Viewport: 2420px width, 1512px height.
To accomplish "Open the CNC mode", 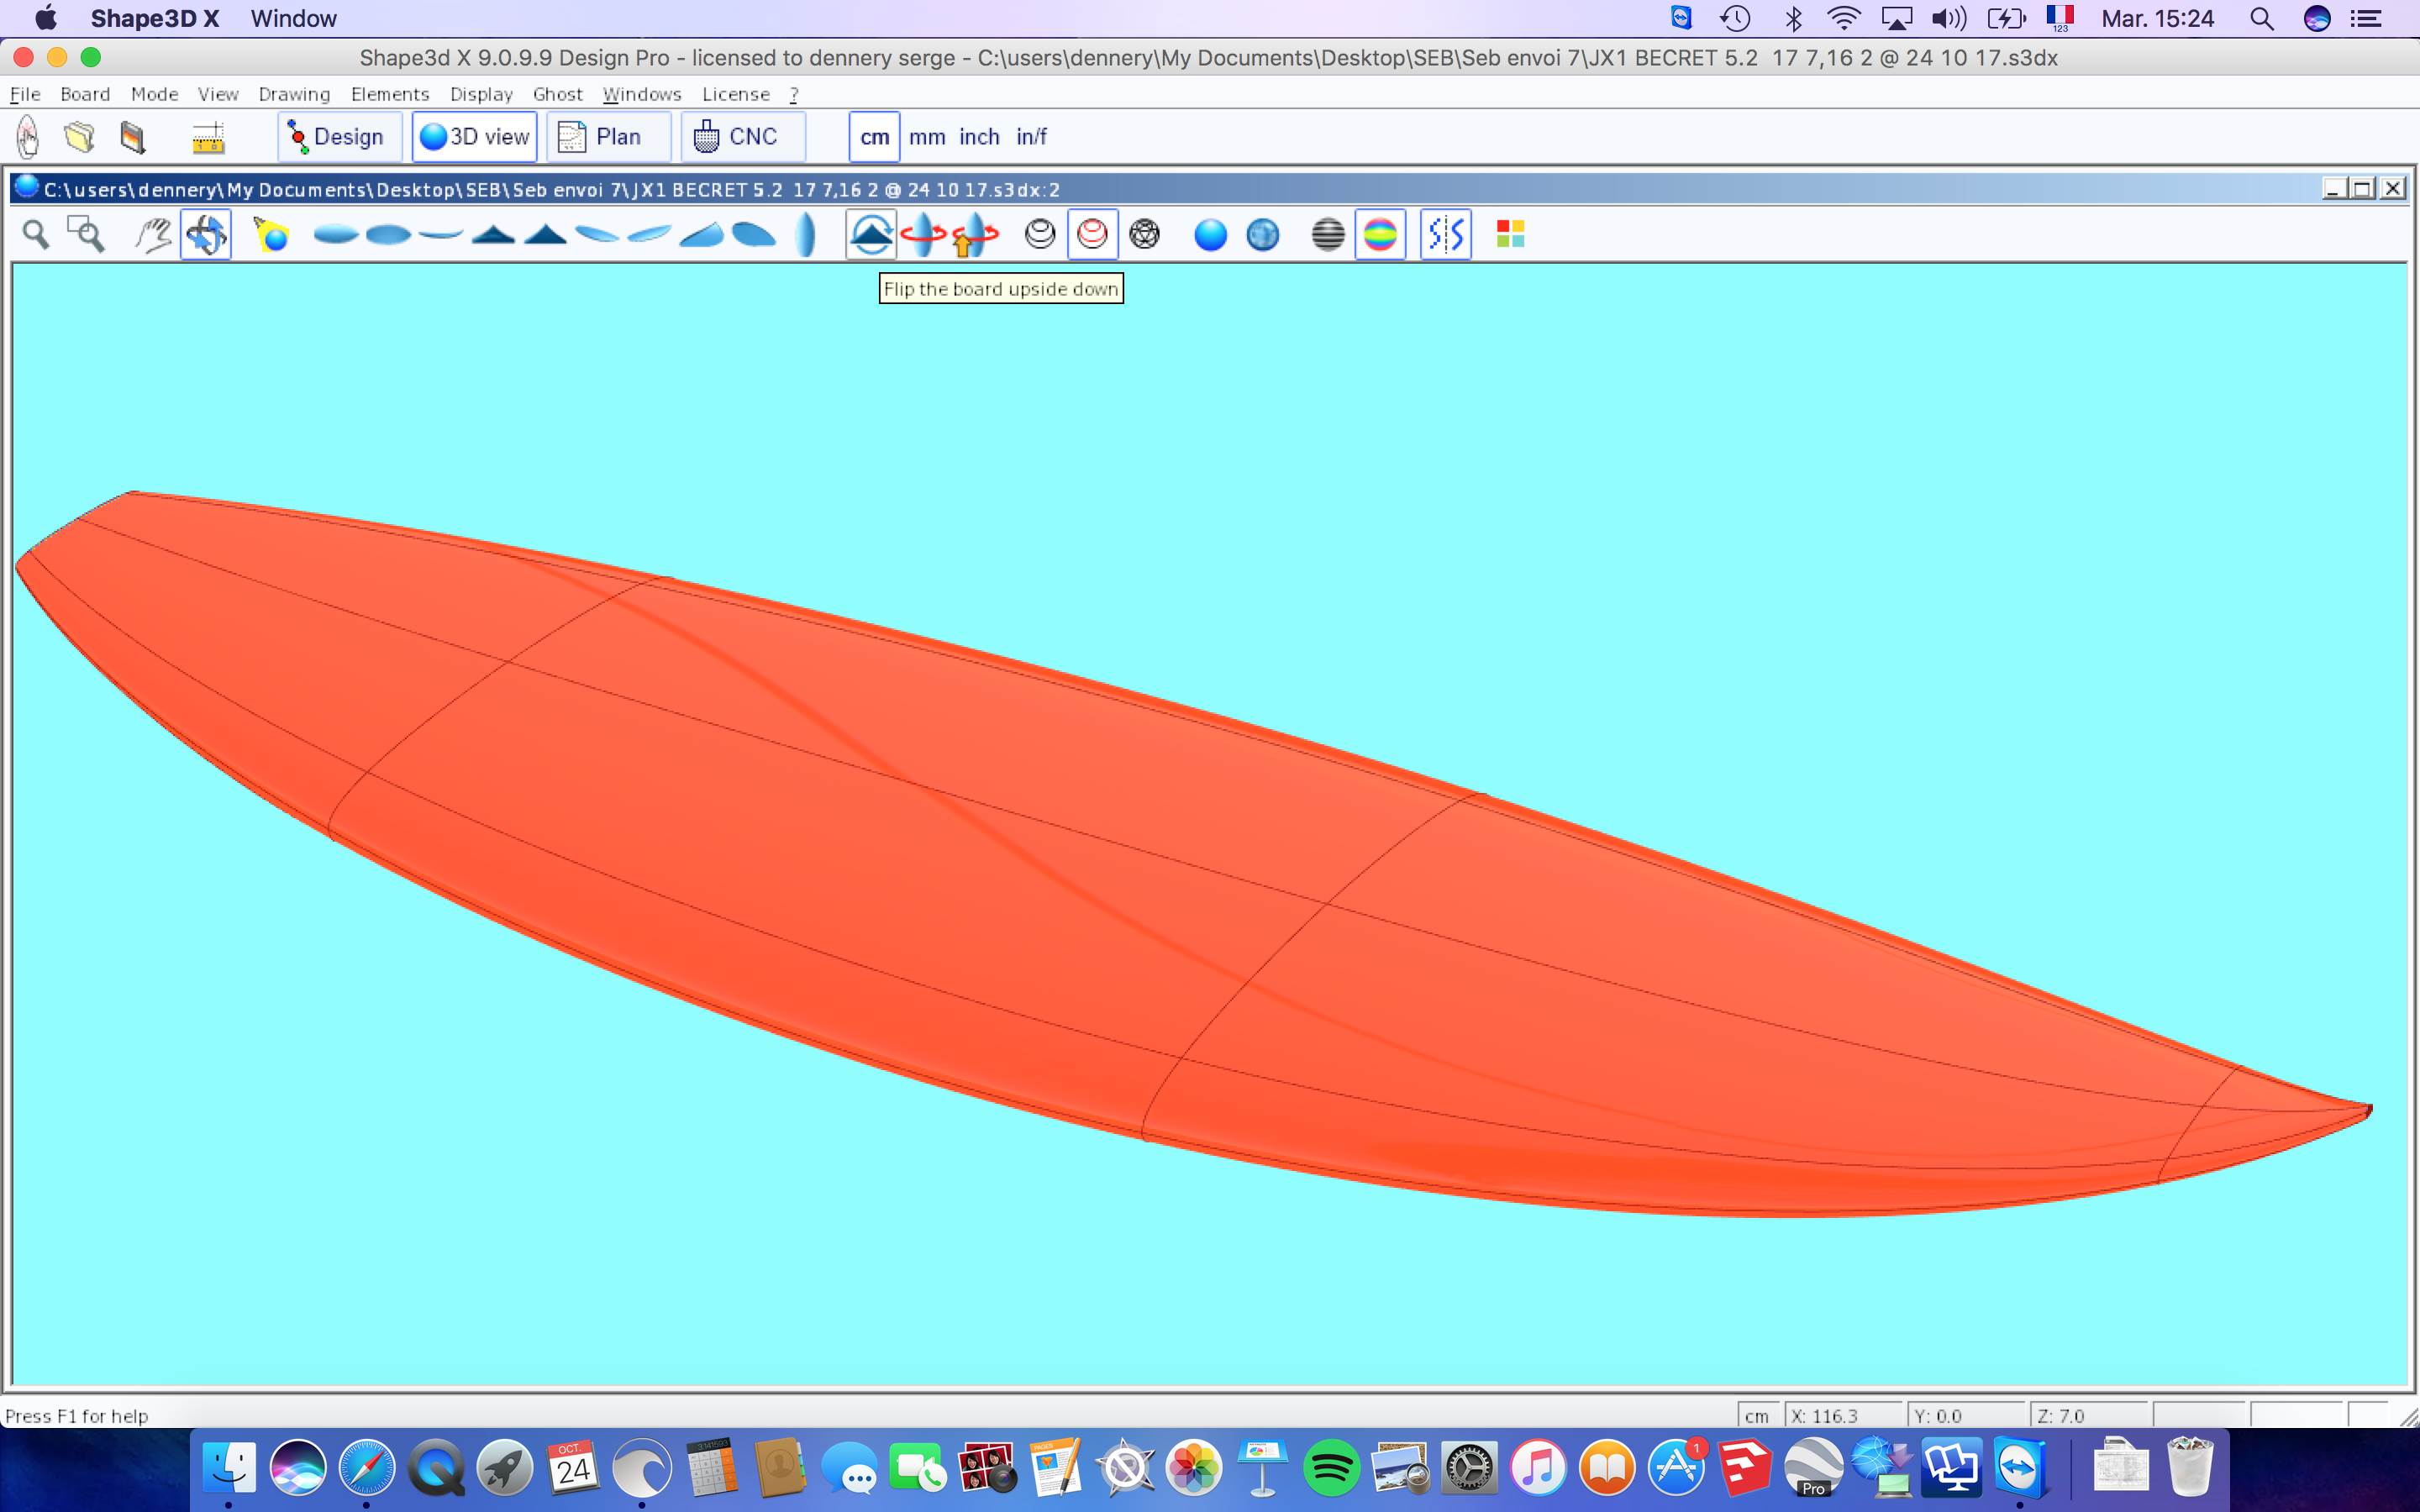I will point(738,137).
